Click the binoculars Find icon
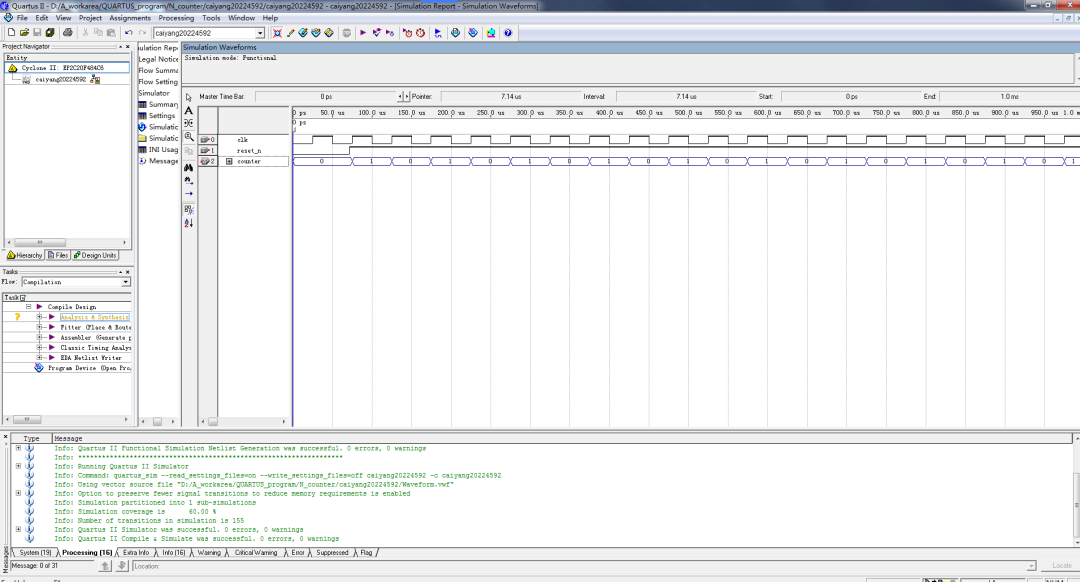Screen dimensions: 1080x582 click(189, 167)
